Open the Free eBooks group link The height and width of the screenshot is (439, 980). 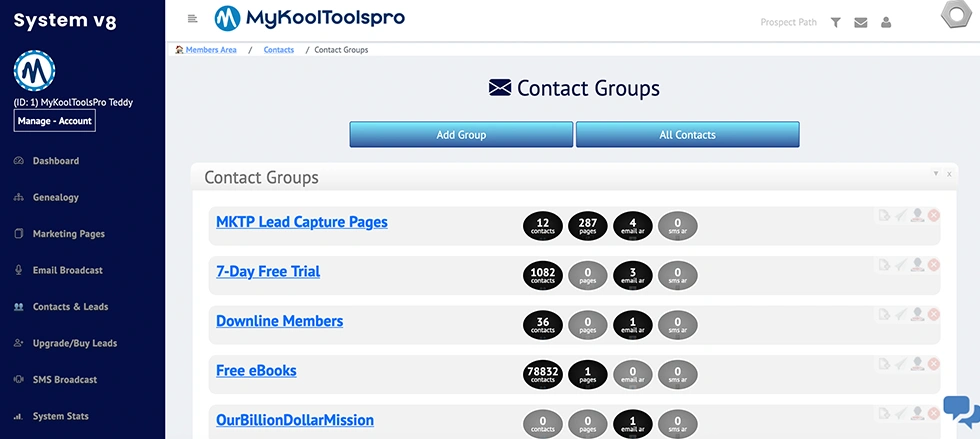click(256, 371)
